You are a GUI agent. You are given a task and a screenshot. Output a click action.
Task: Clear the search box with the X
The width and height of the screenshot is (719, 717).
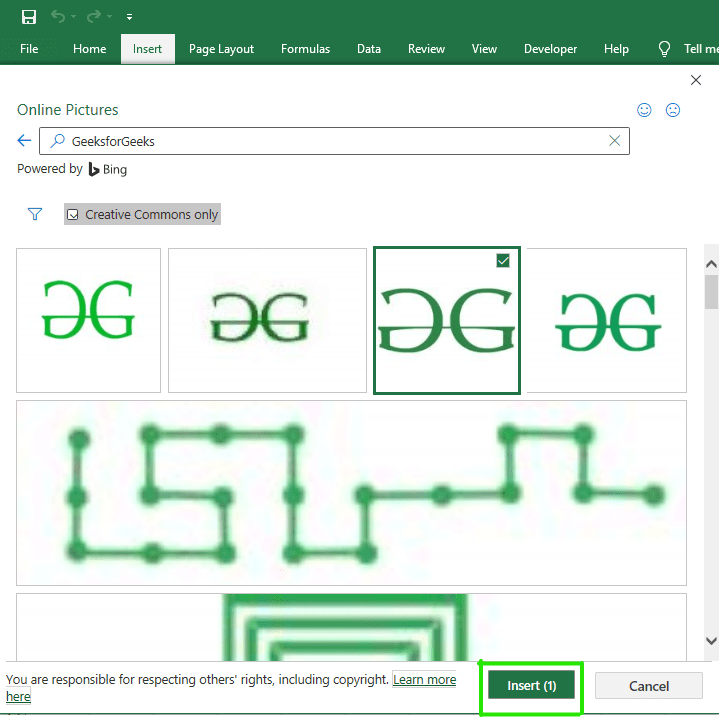coord(614,141)
